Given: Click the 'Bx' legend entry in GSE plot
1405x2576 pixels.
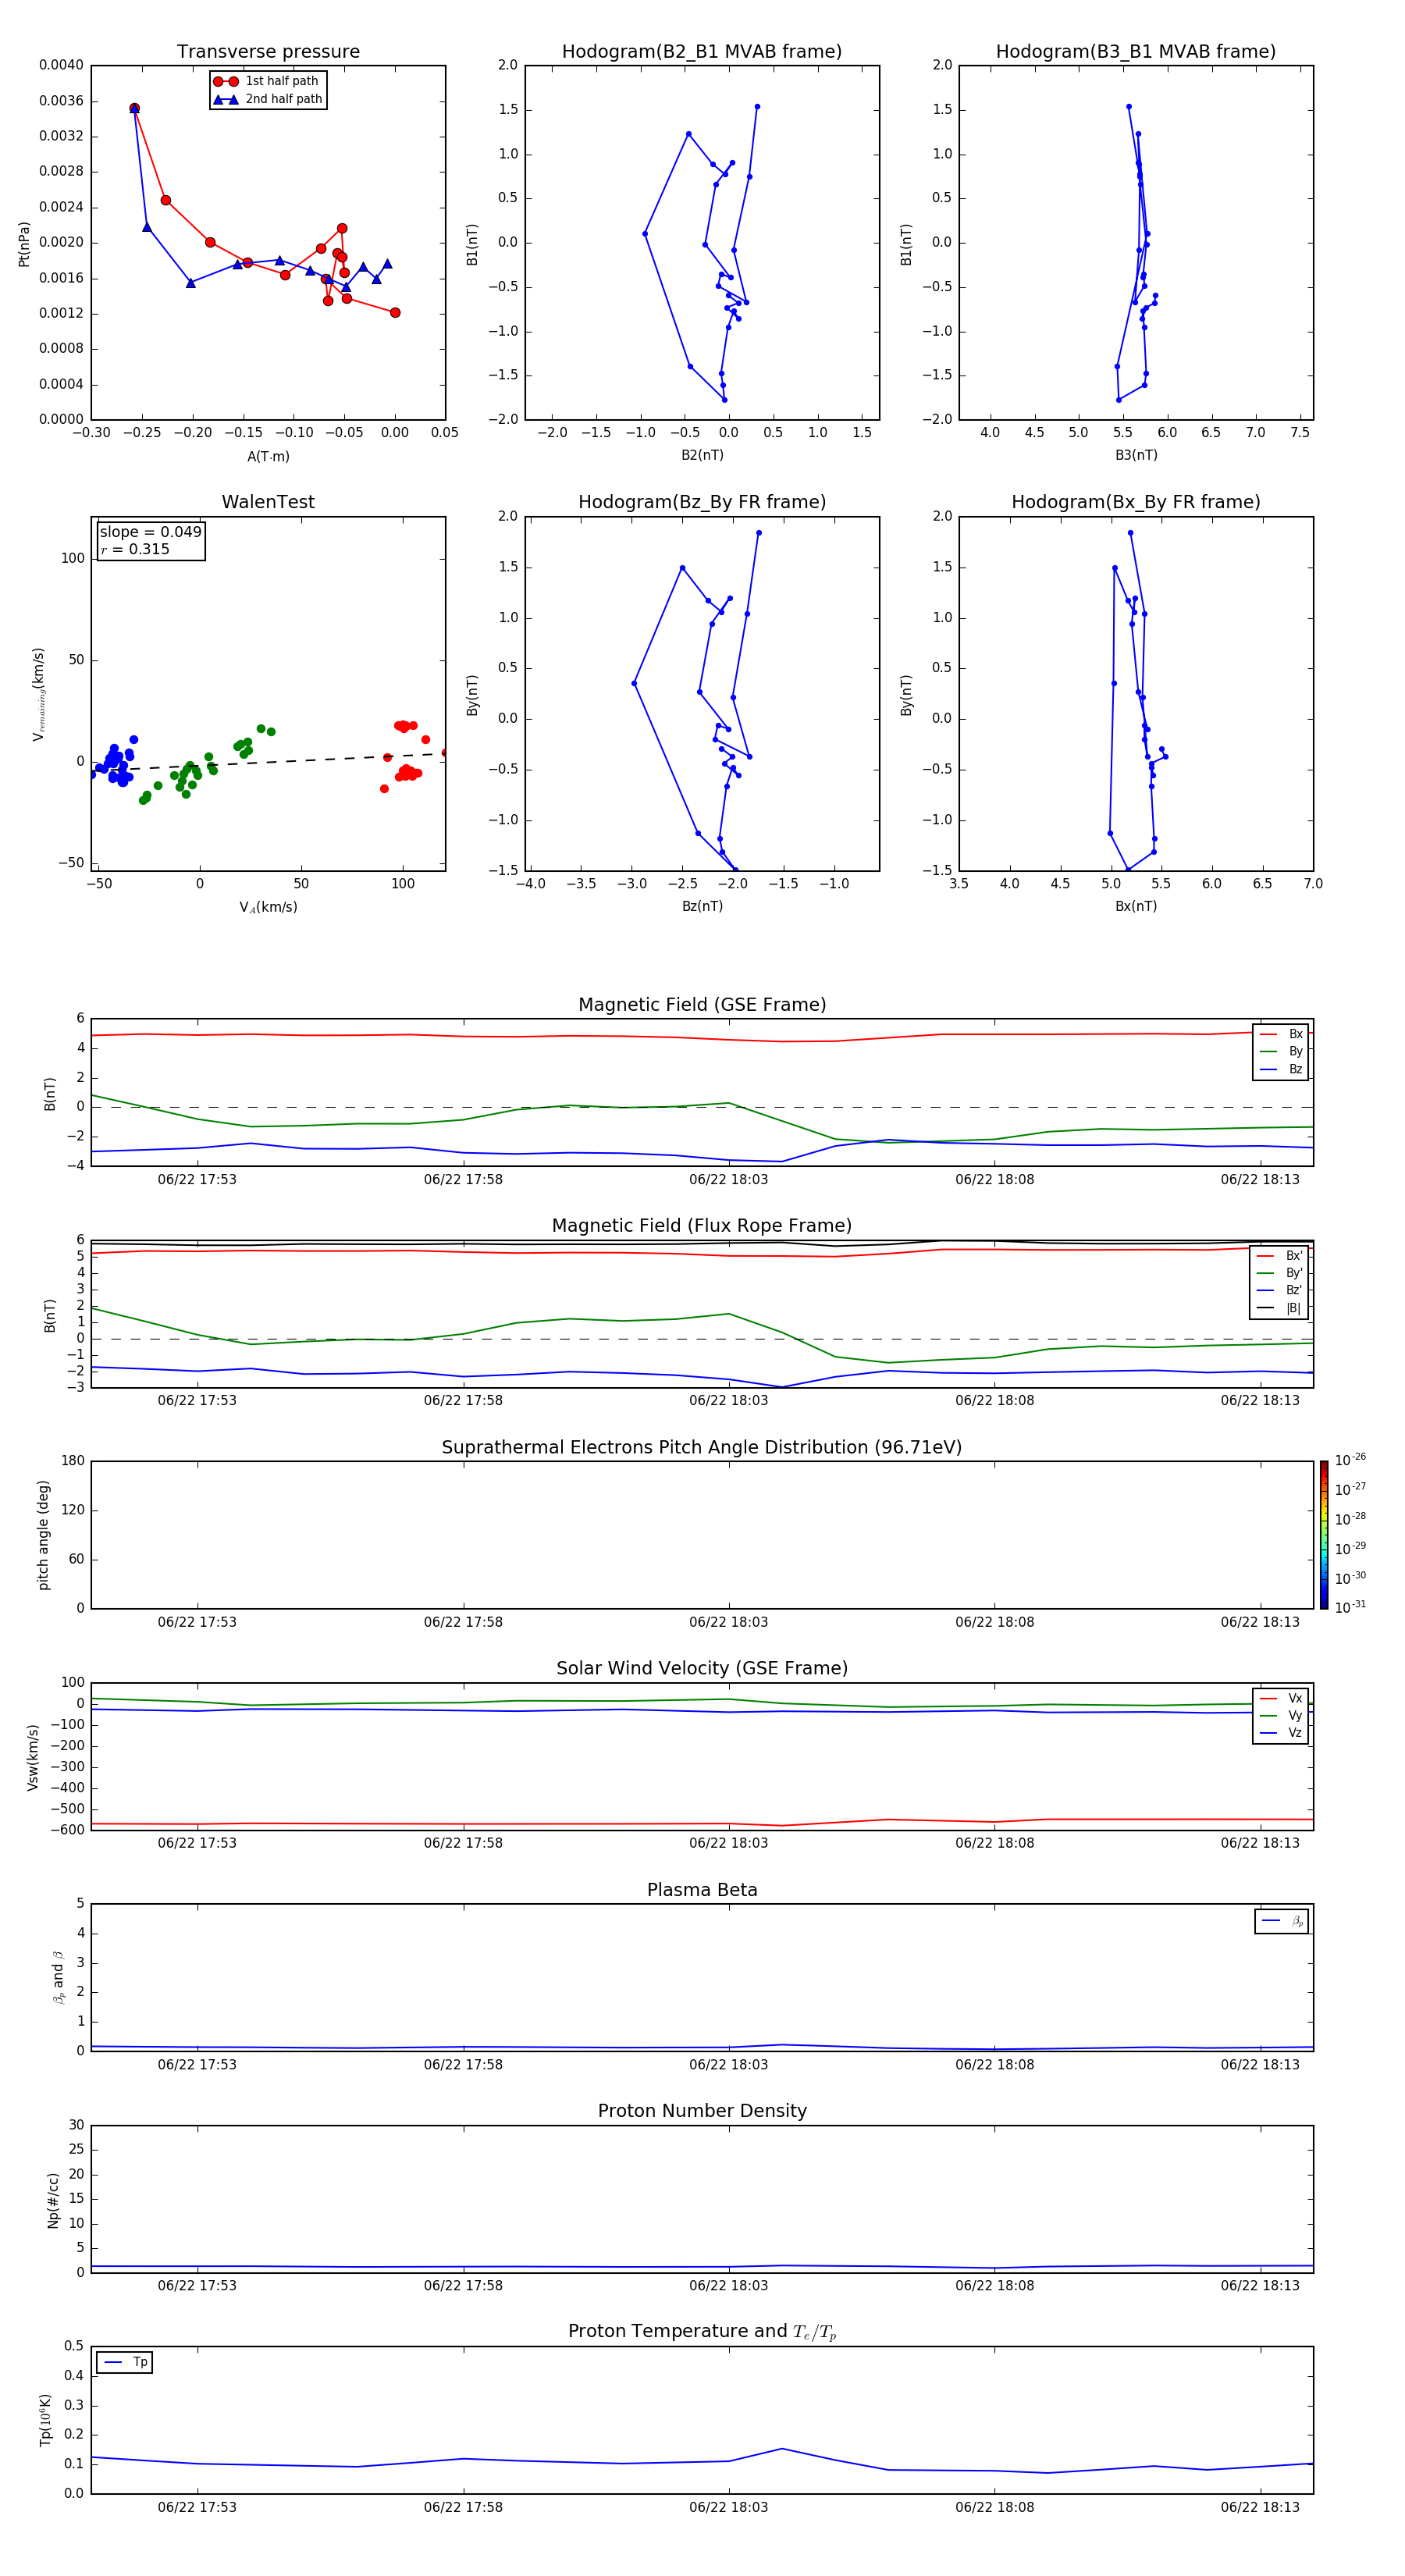Looking at the screenshot, I should pos(1281,1034).
